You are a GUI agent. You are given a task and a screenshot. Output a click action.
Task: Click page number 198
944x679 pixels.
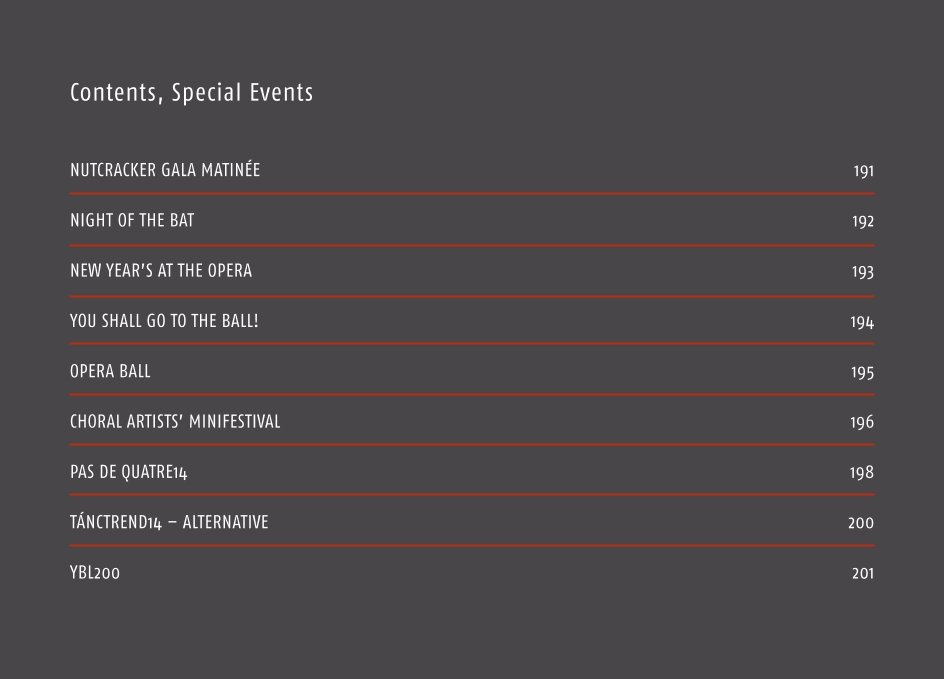(x=862, y=473)
